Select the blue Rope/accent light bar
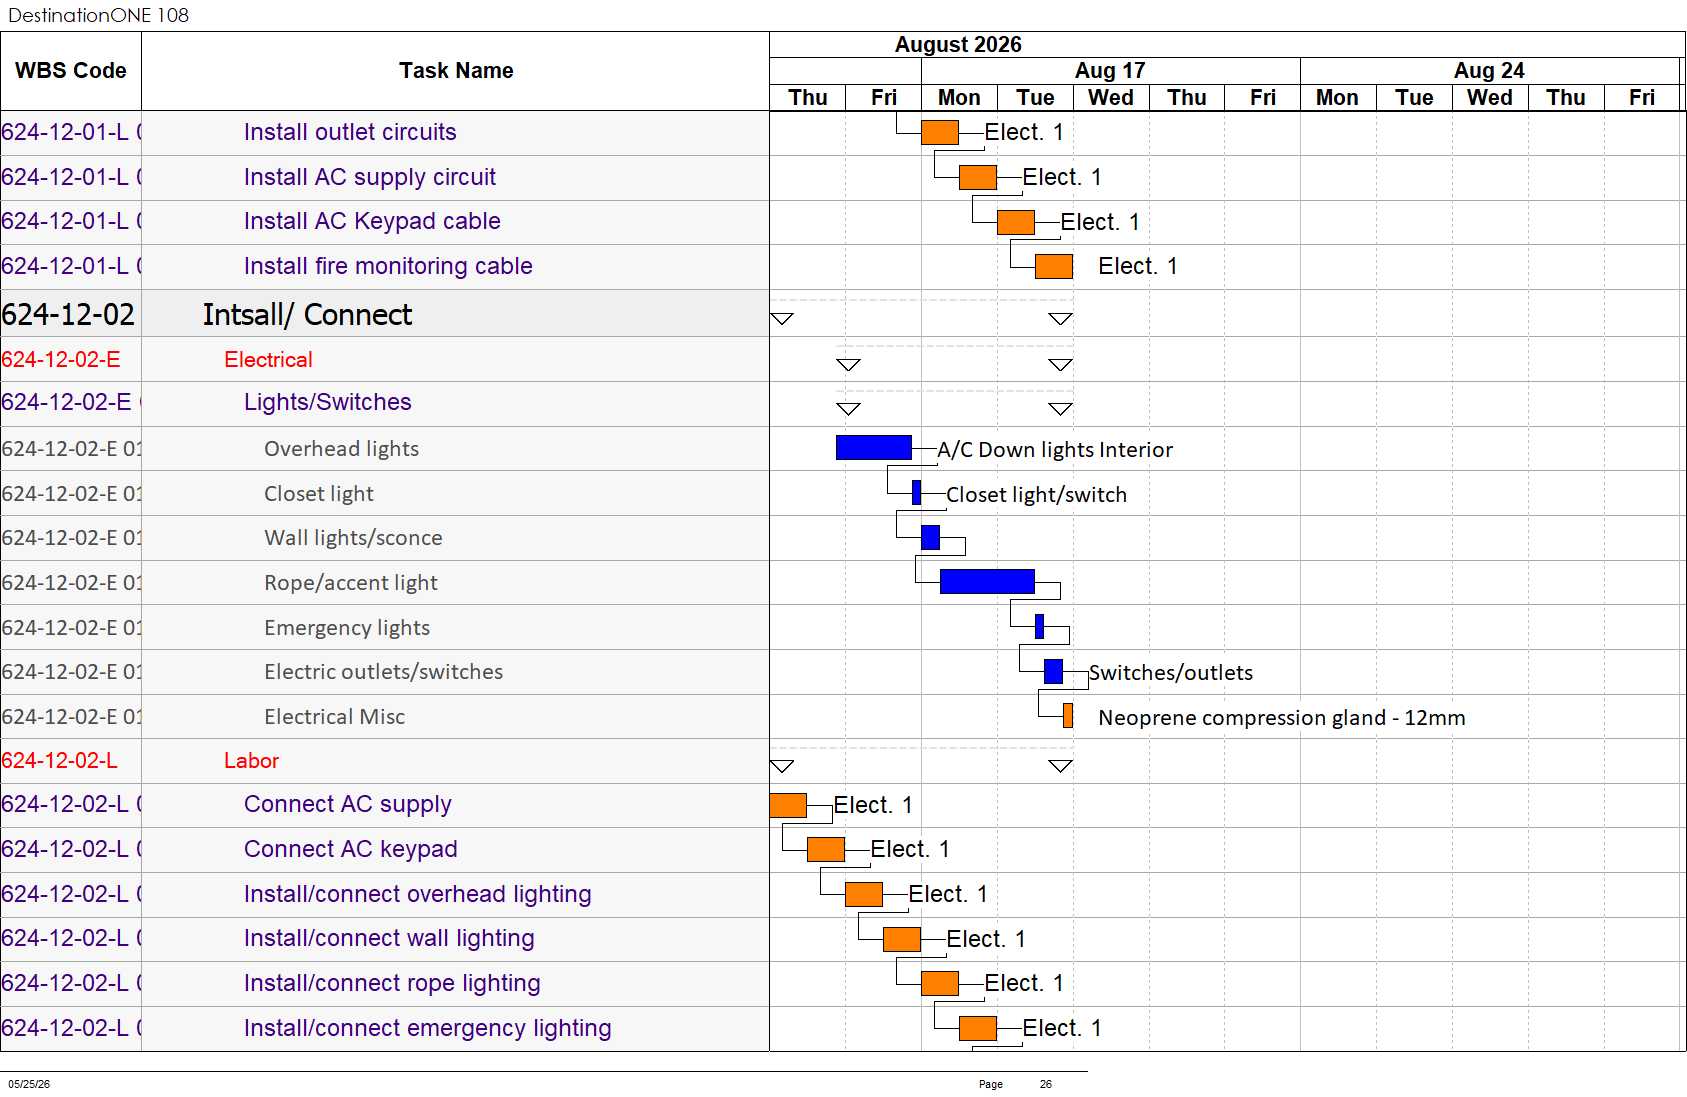 (x=987, y=582)
